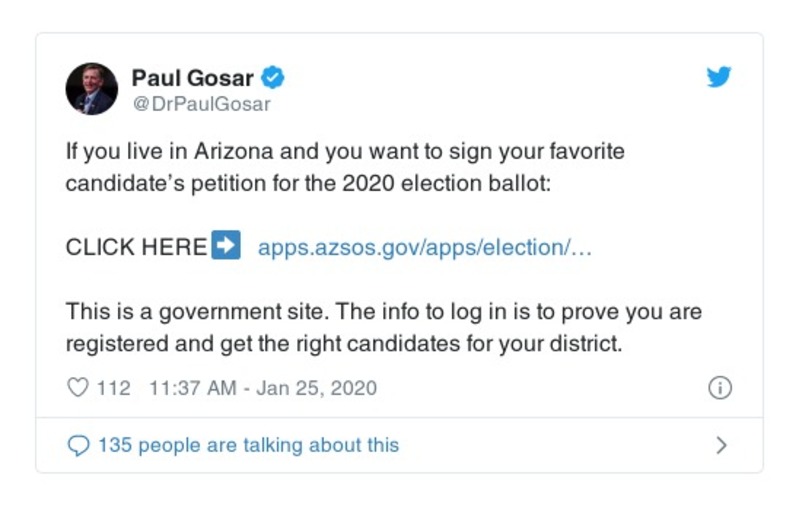Follow the apps.azsos.gov link

[x=425, y=247]
